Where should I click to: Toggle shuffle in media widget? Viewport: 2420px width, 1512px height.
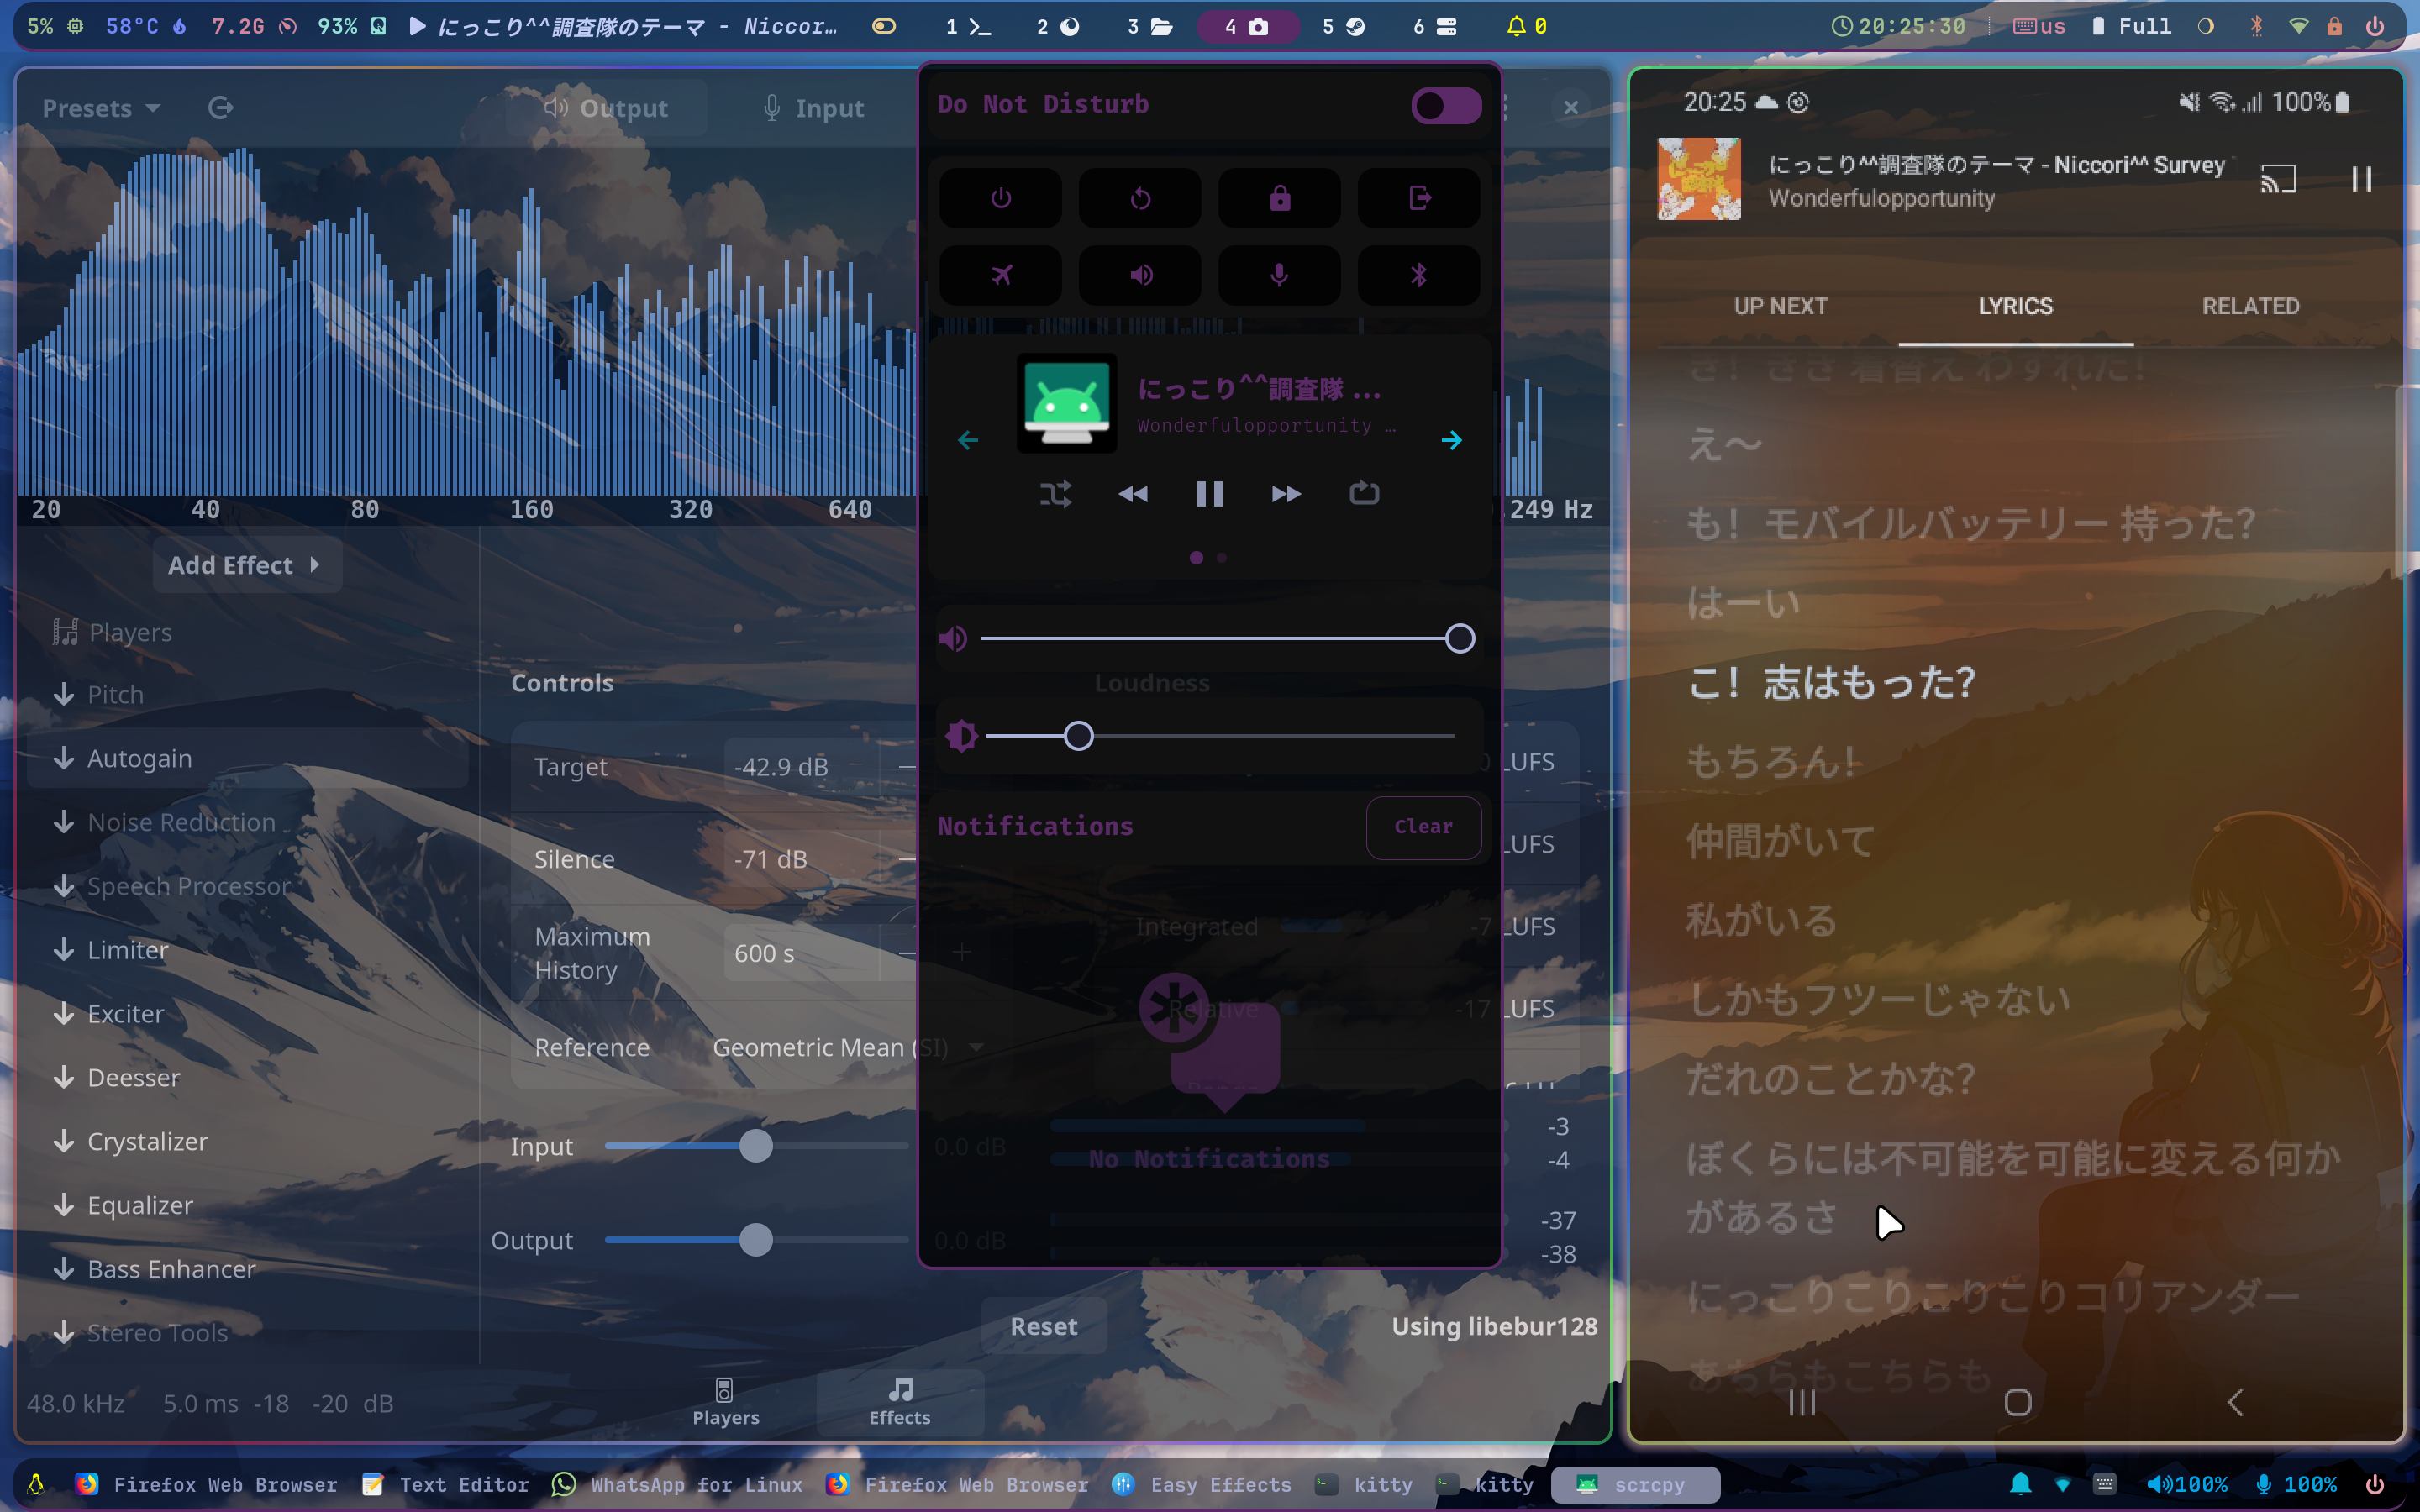point(1055,494)
